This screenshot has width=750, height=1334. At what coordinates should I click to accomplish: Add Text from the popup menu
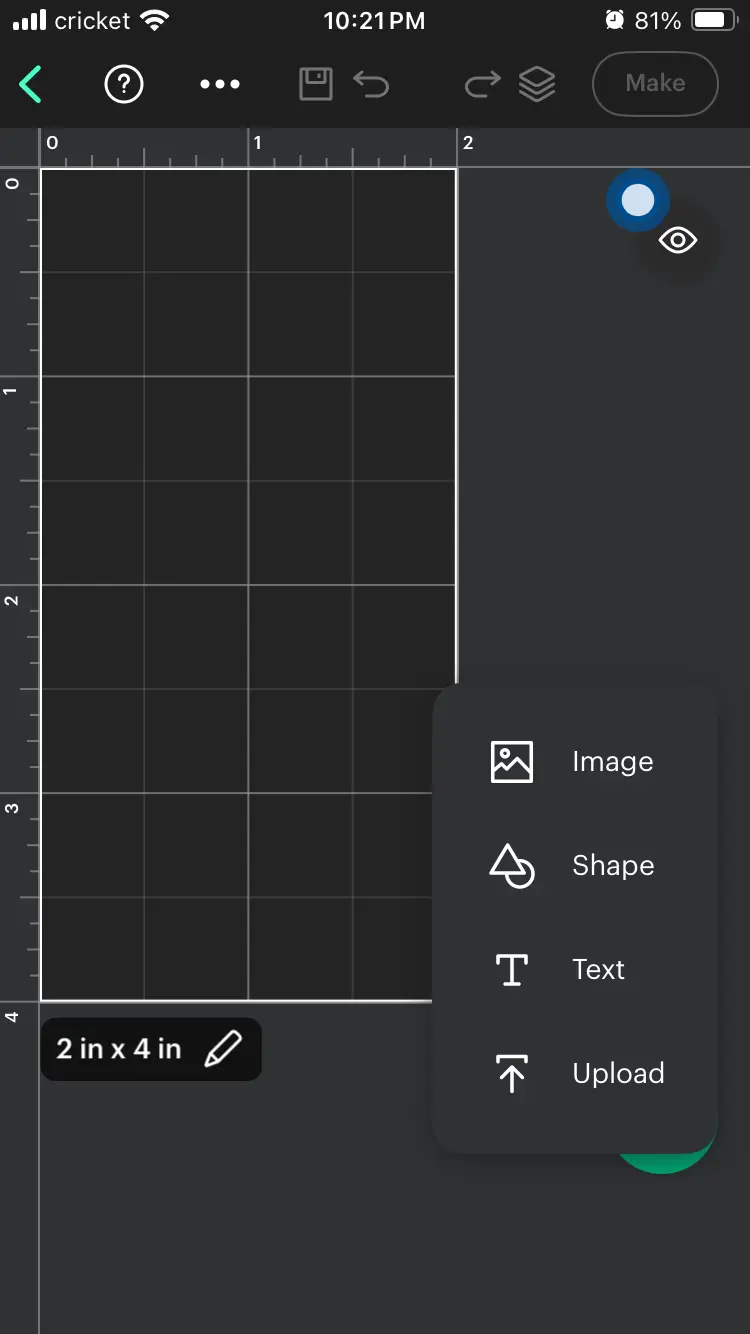click(x=598, y=970)
